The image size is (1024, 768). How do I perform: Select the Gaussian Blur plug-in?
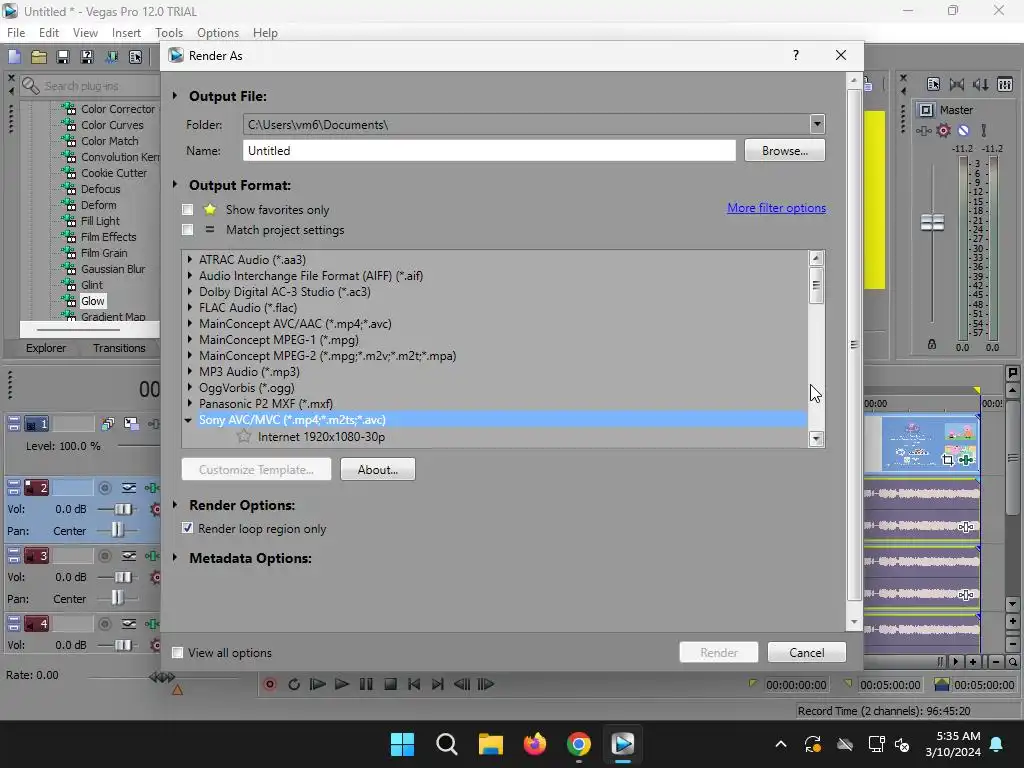click(112, 269)
